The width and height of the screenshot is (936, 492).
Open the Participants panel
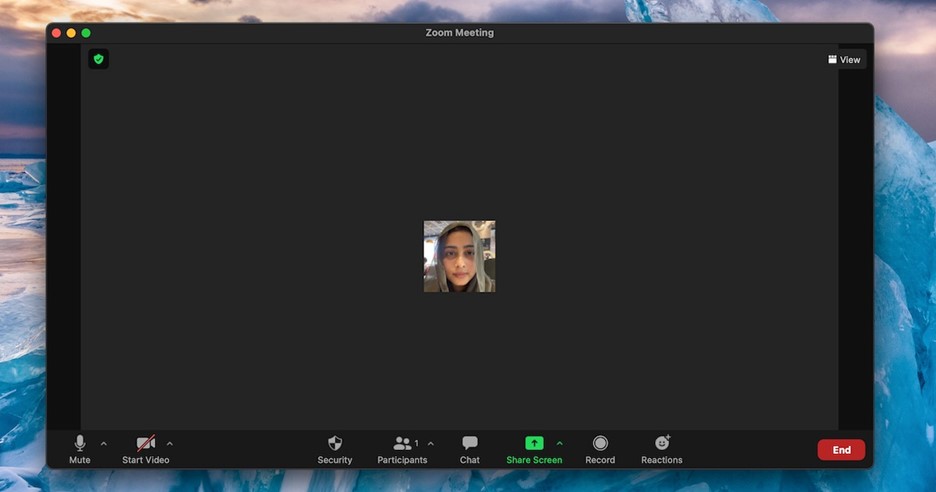pyautogui.click(x=402, y=450)
